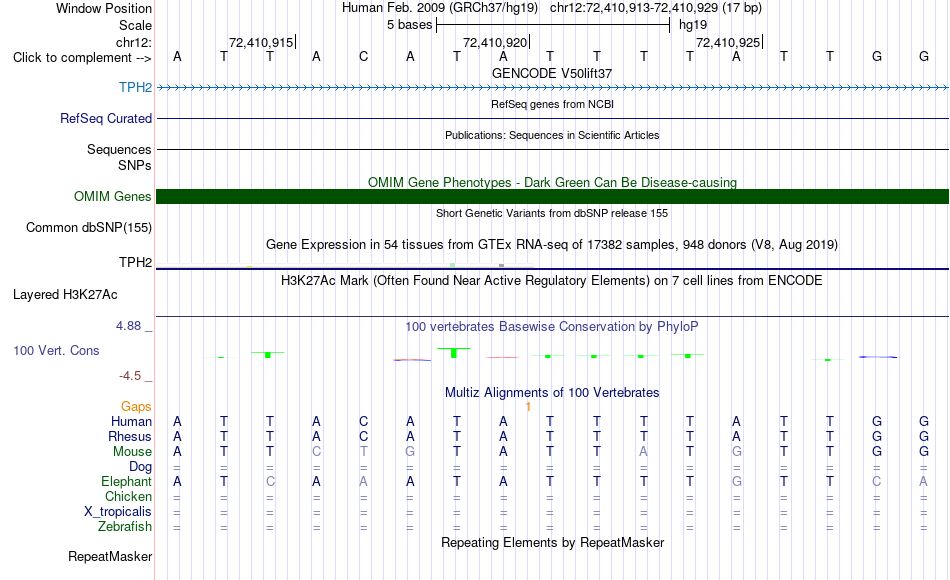Click the dark green OMIM gene bar
Image resolution: width=950 pixels, height=580 pixels.
pyautogui.click(x=552, y=196)
